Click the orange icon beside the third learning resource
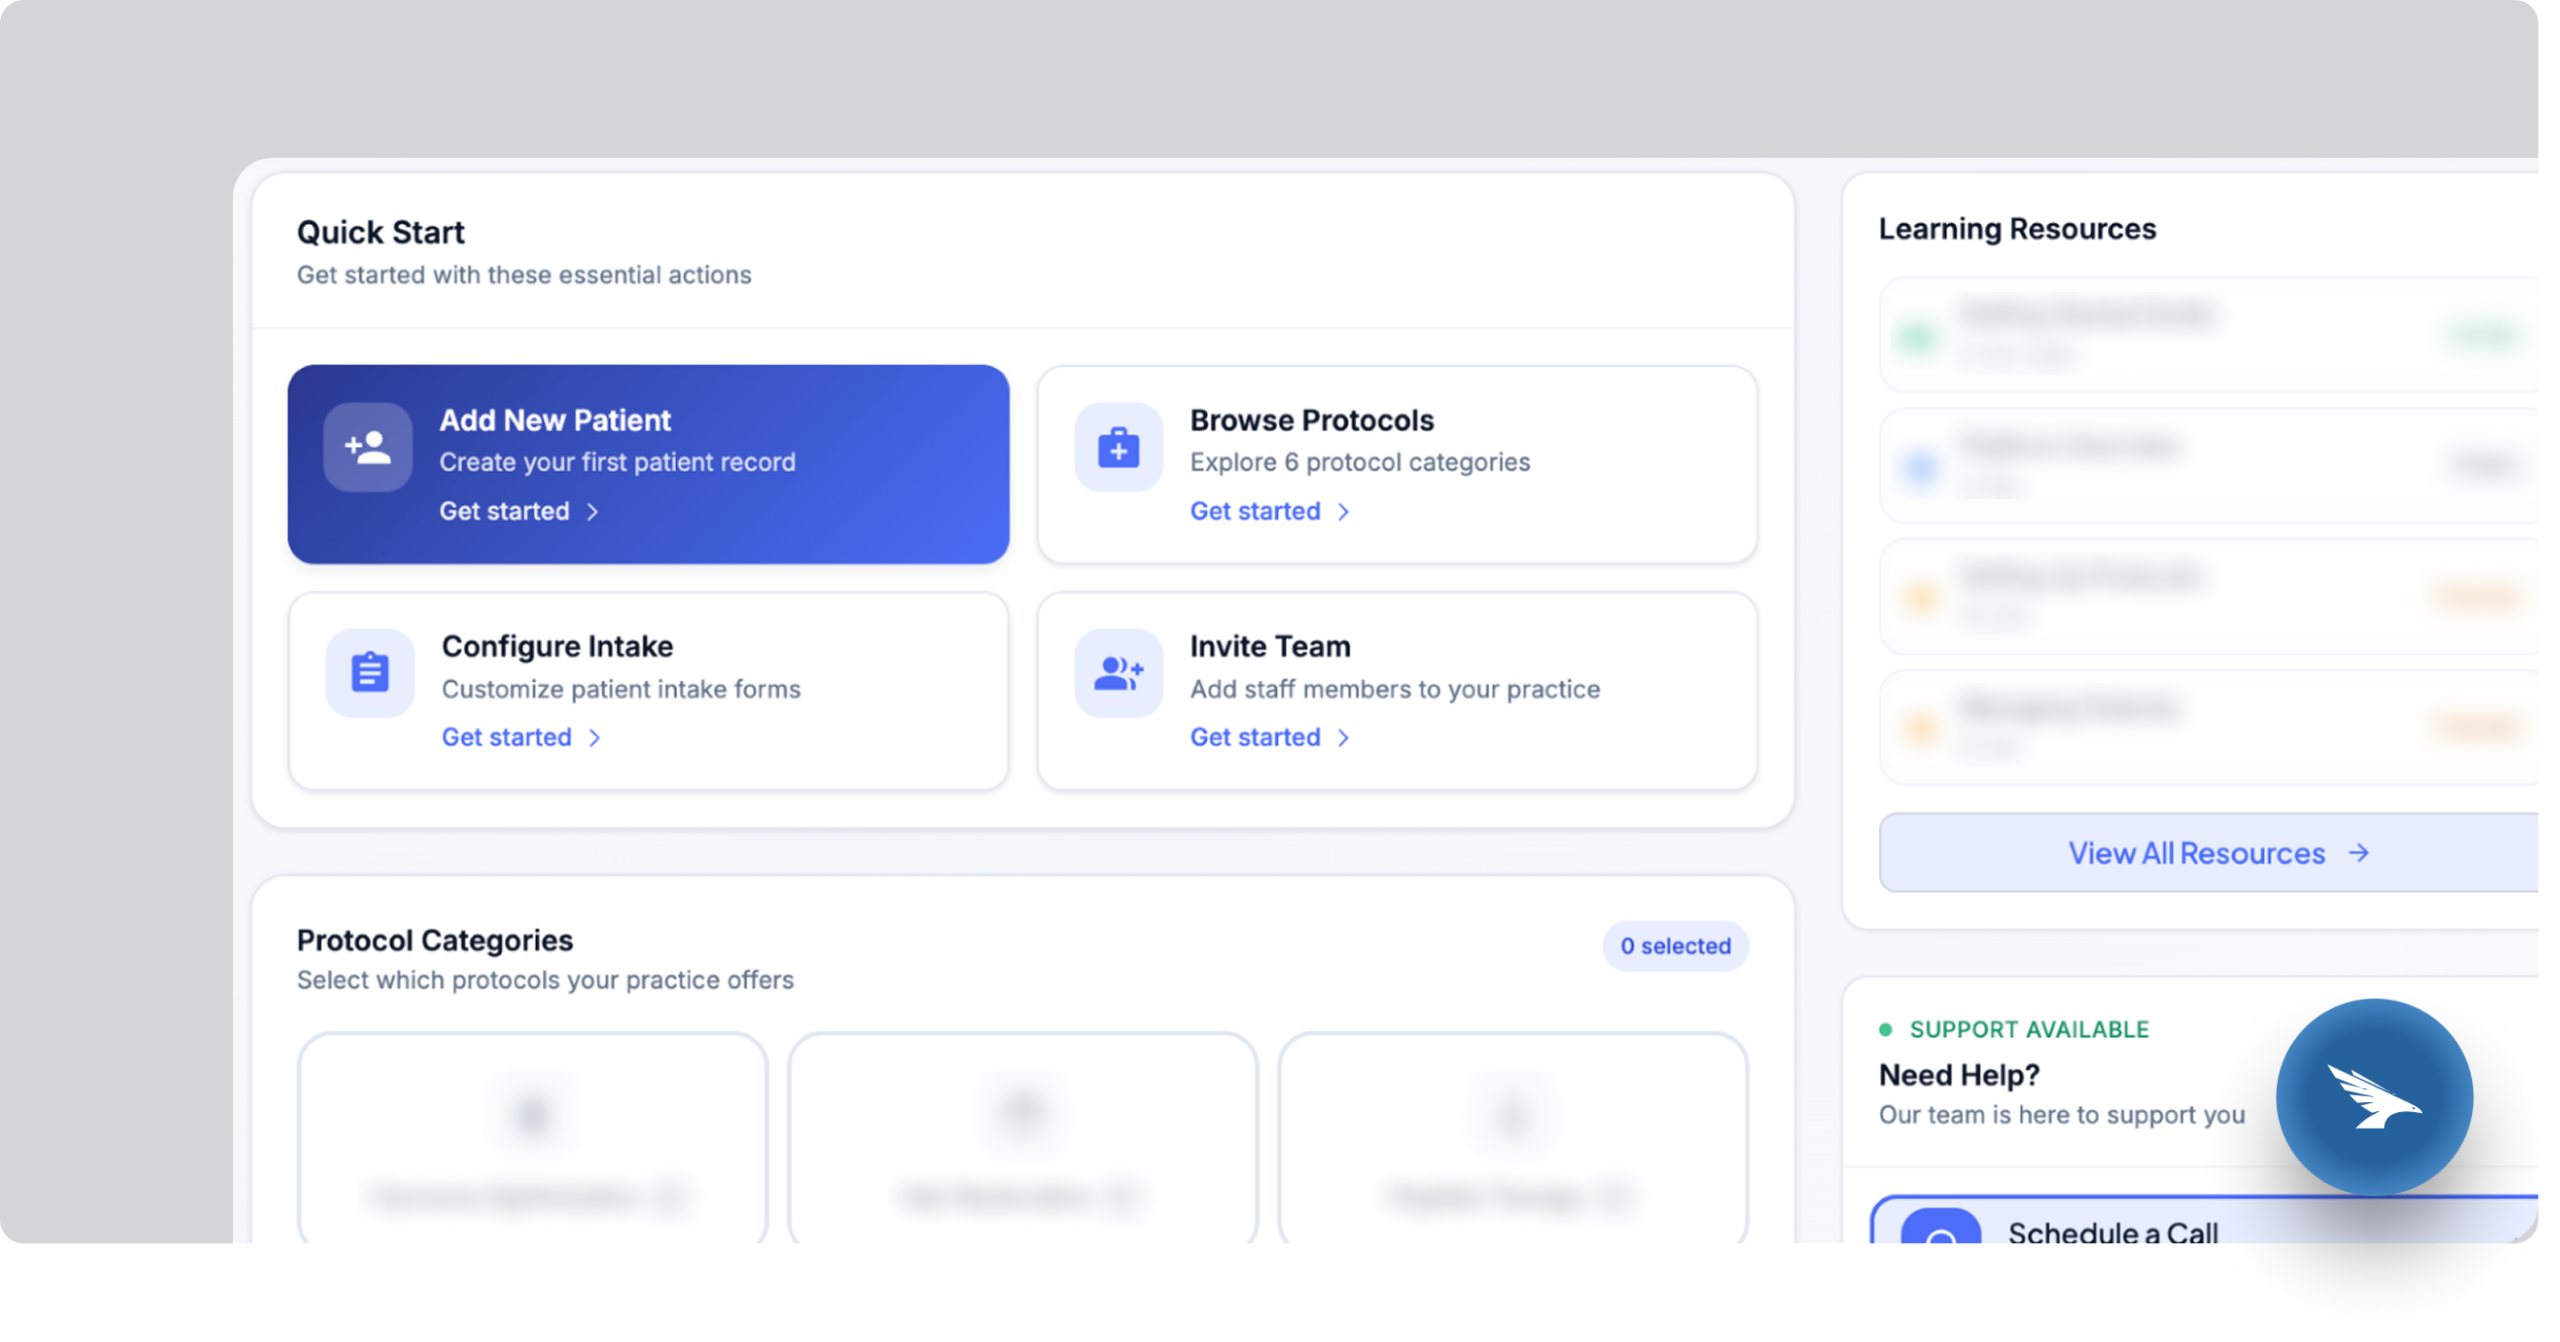Image resolution: width=2560 pixels, height=1342 pixels. point(1921,596)
